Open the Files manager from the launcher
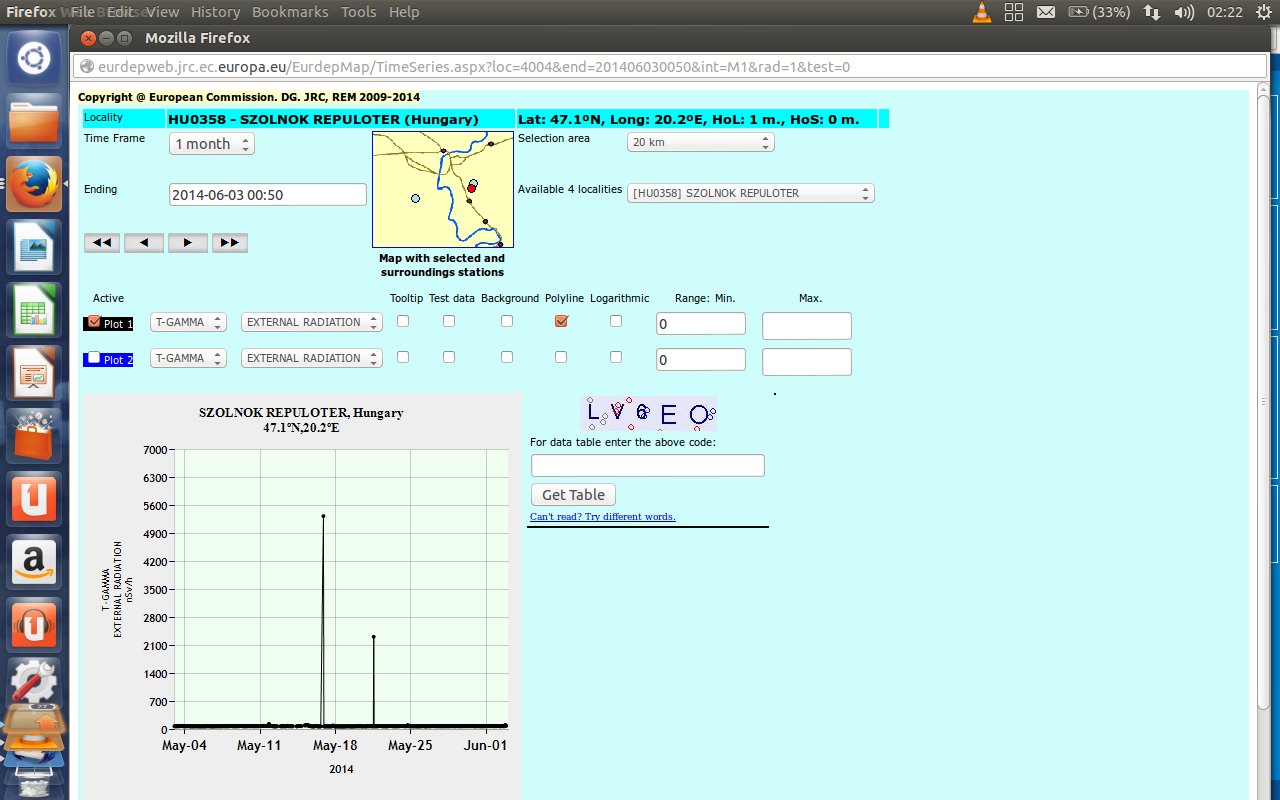Screen dimensions: 1280x800 [34, 122]
